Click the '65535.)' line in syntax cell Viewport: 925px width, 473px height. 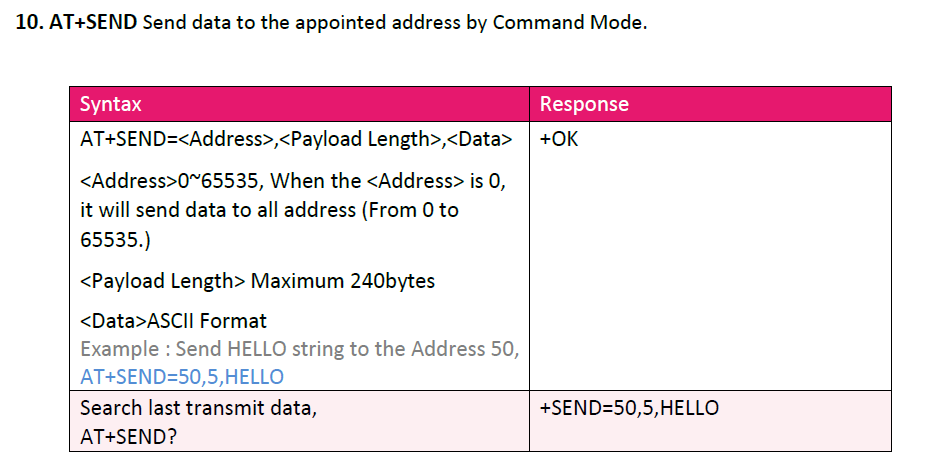click(115, 240)
